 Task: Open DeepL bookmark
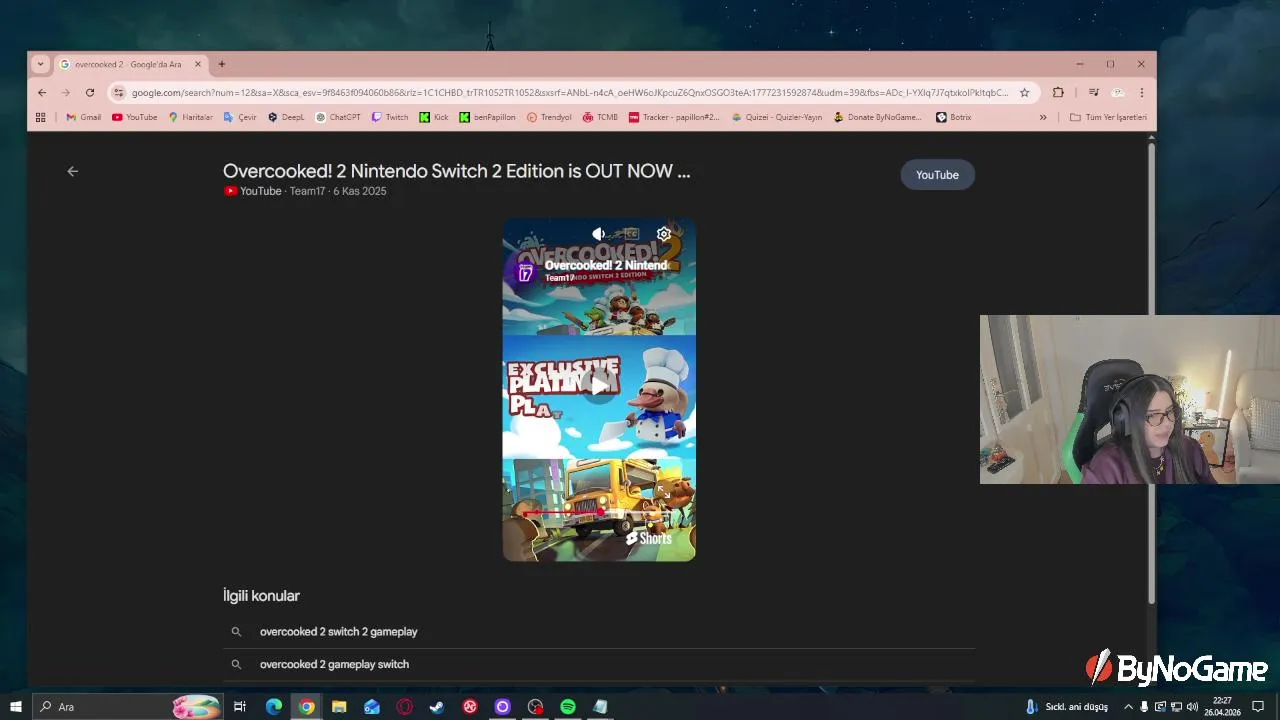286,117
